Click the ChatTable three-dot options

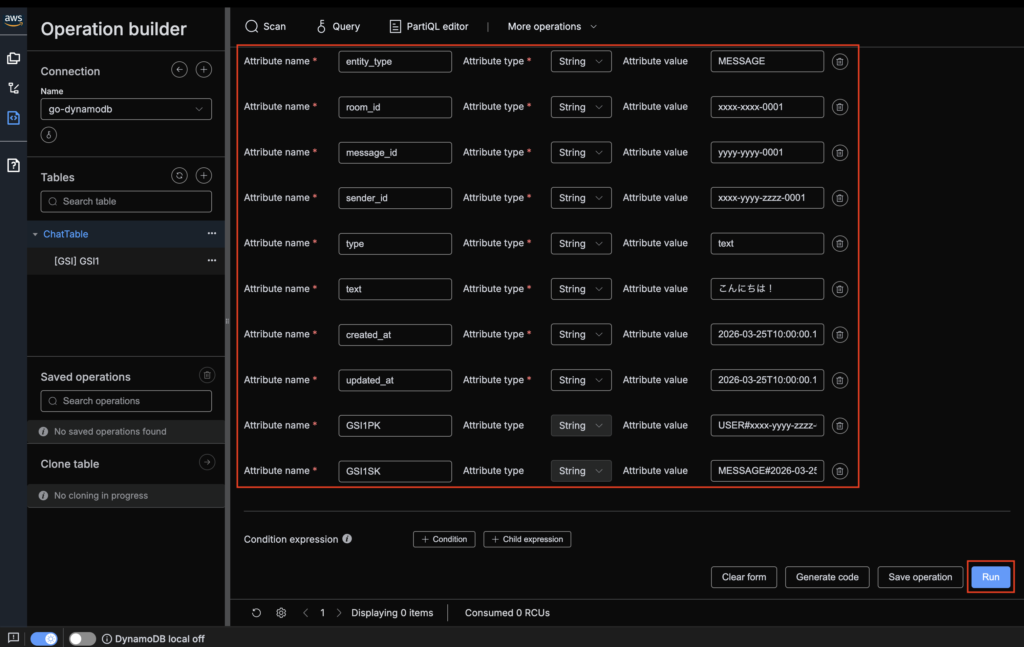[x=211, y=234]
